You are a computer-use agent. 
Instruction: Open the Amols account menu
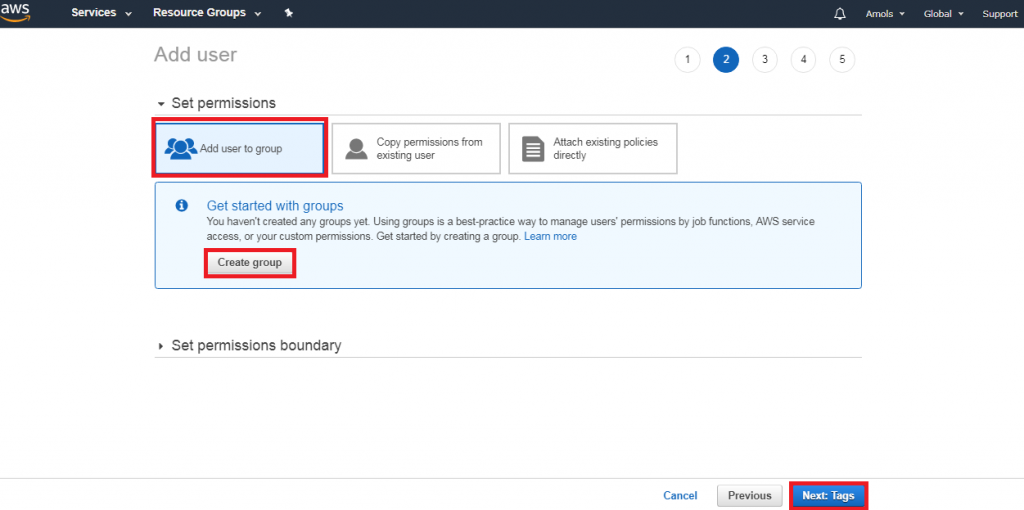tap(885, 14)
